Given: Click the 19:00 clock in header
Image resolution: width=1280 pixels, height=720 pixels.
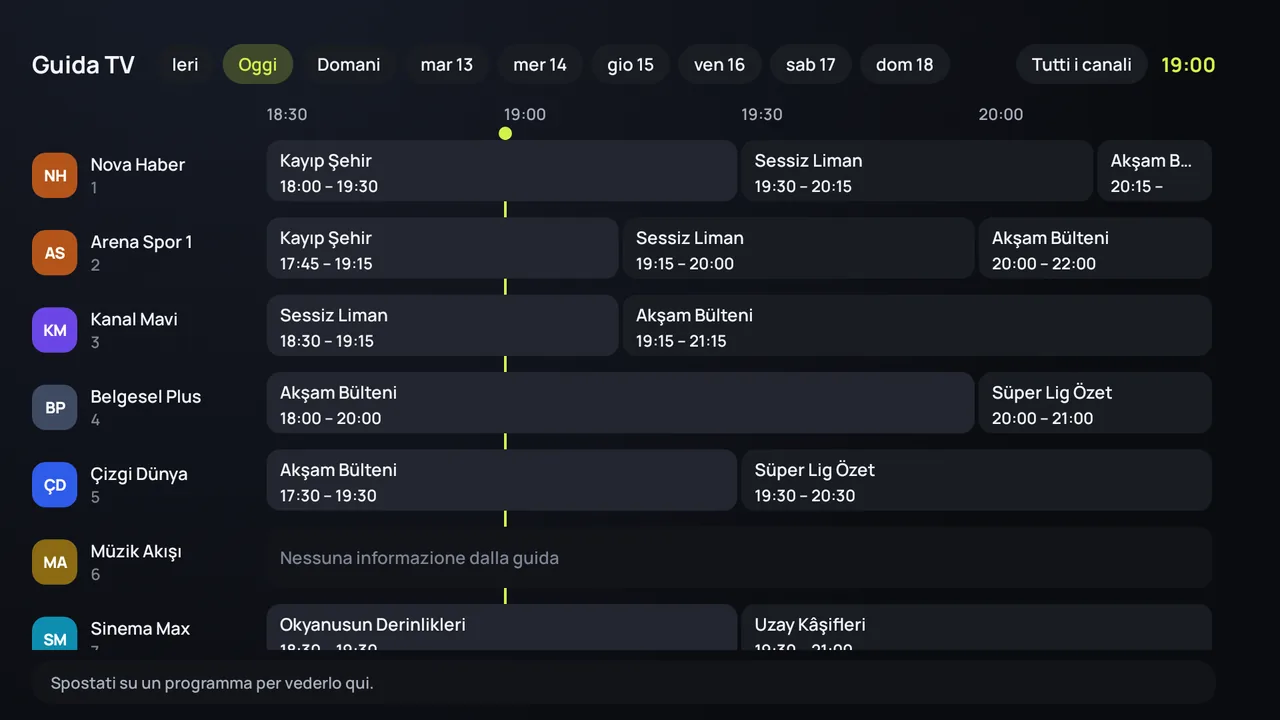Looking at the screenshot, I should (1188, 65).
